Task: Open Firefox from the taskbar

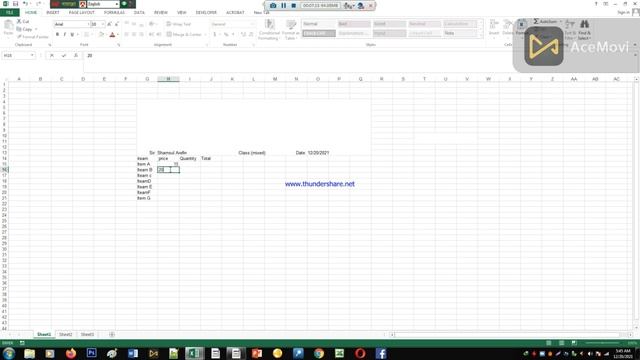Action: coord(71,353)
